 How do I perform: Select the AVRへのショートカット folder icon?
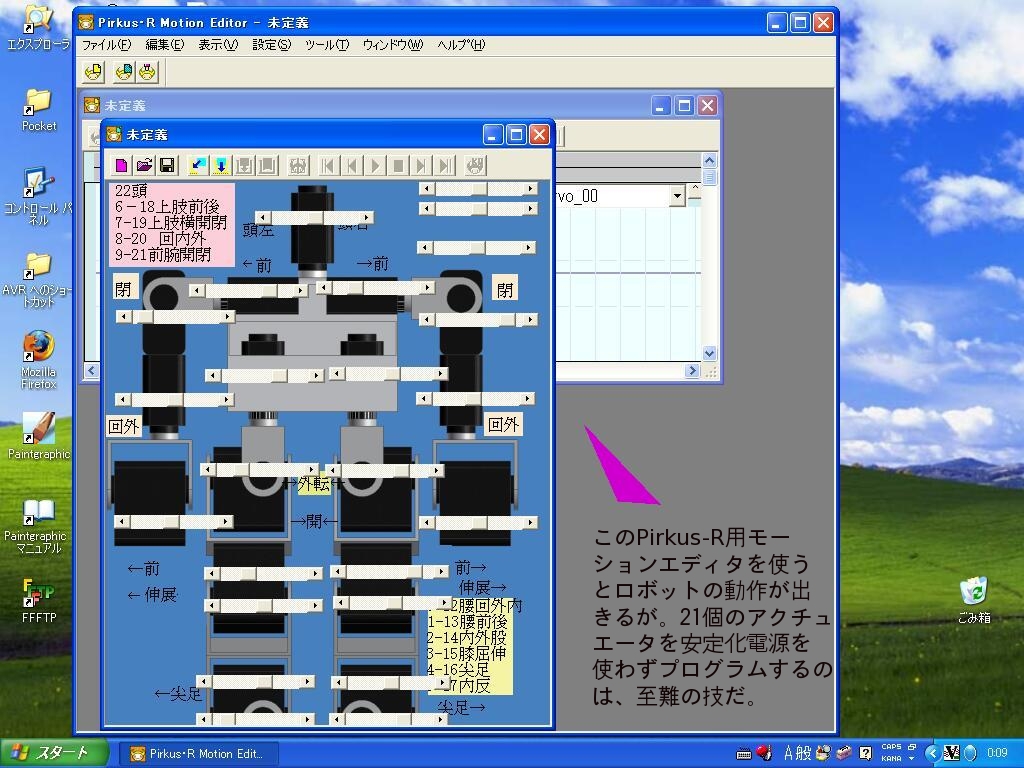pos(38,280)
